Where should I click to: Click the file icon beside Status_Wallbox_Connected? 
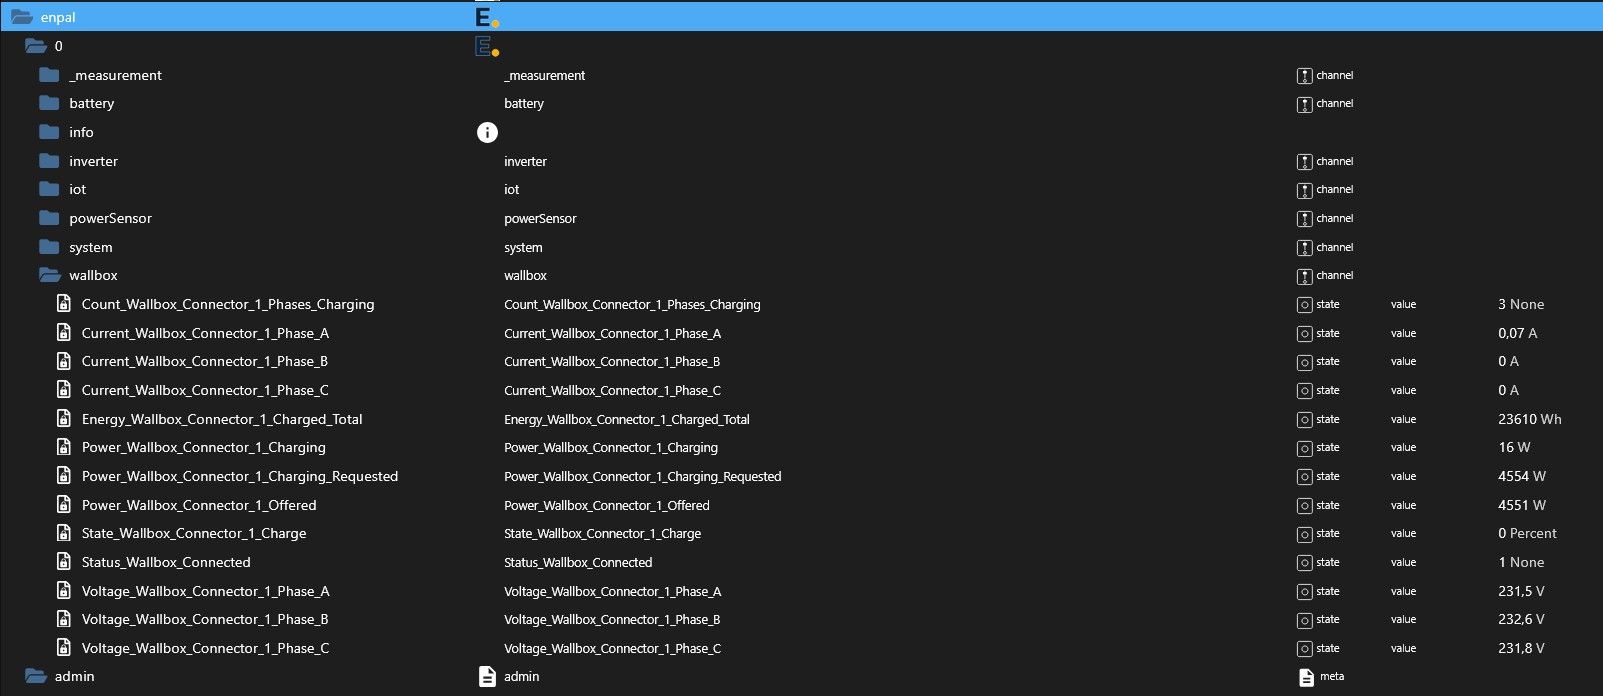click(x=64, y=562)
